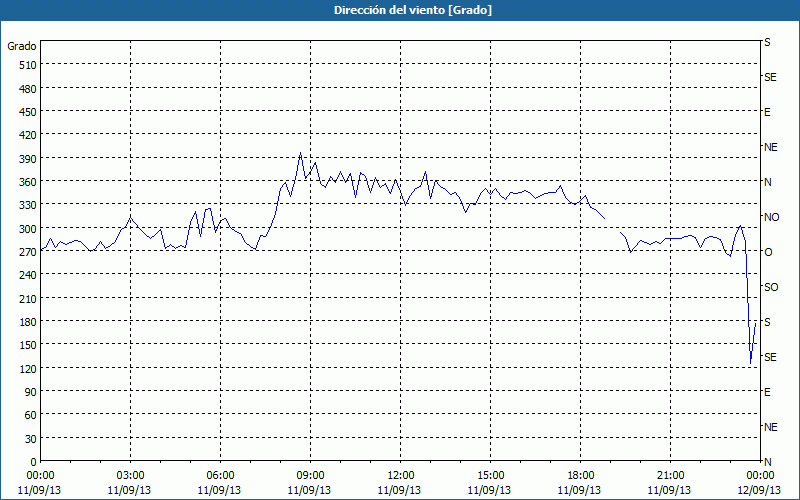Click the 'NO' compass label on the right axis

pyautogui.click(x=771, y=217)
